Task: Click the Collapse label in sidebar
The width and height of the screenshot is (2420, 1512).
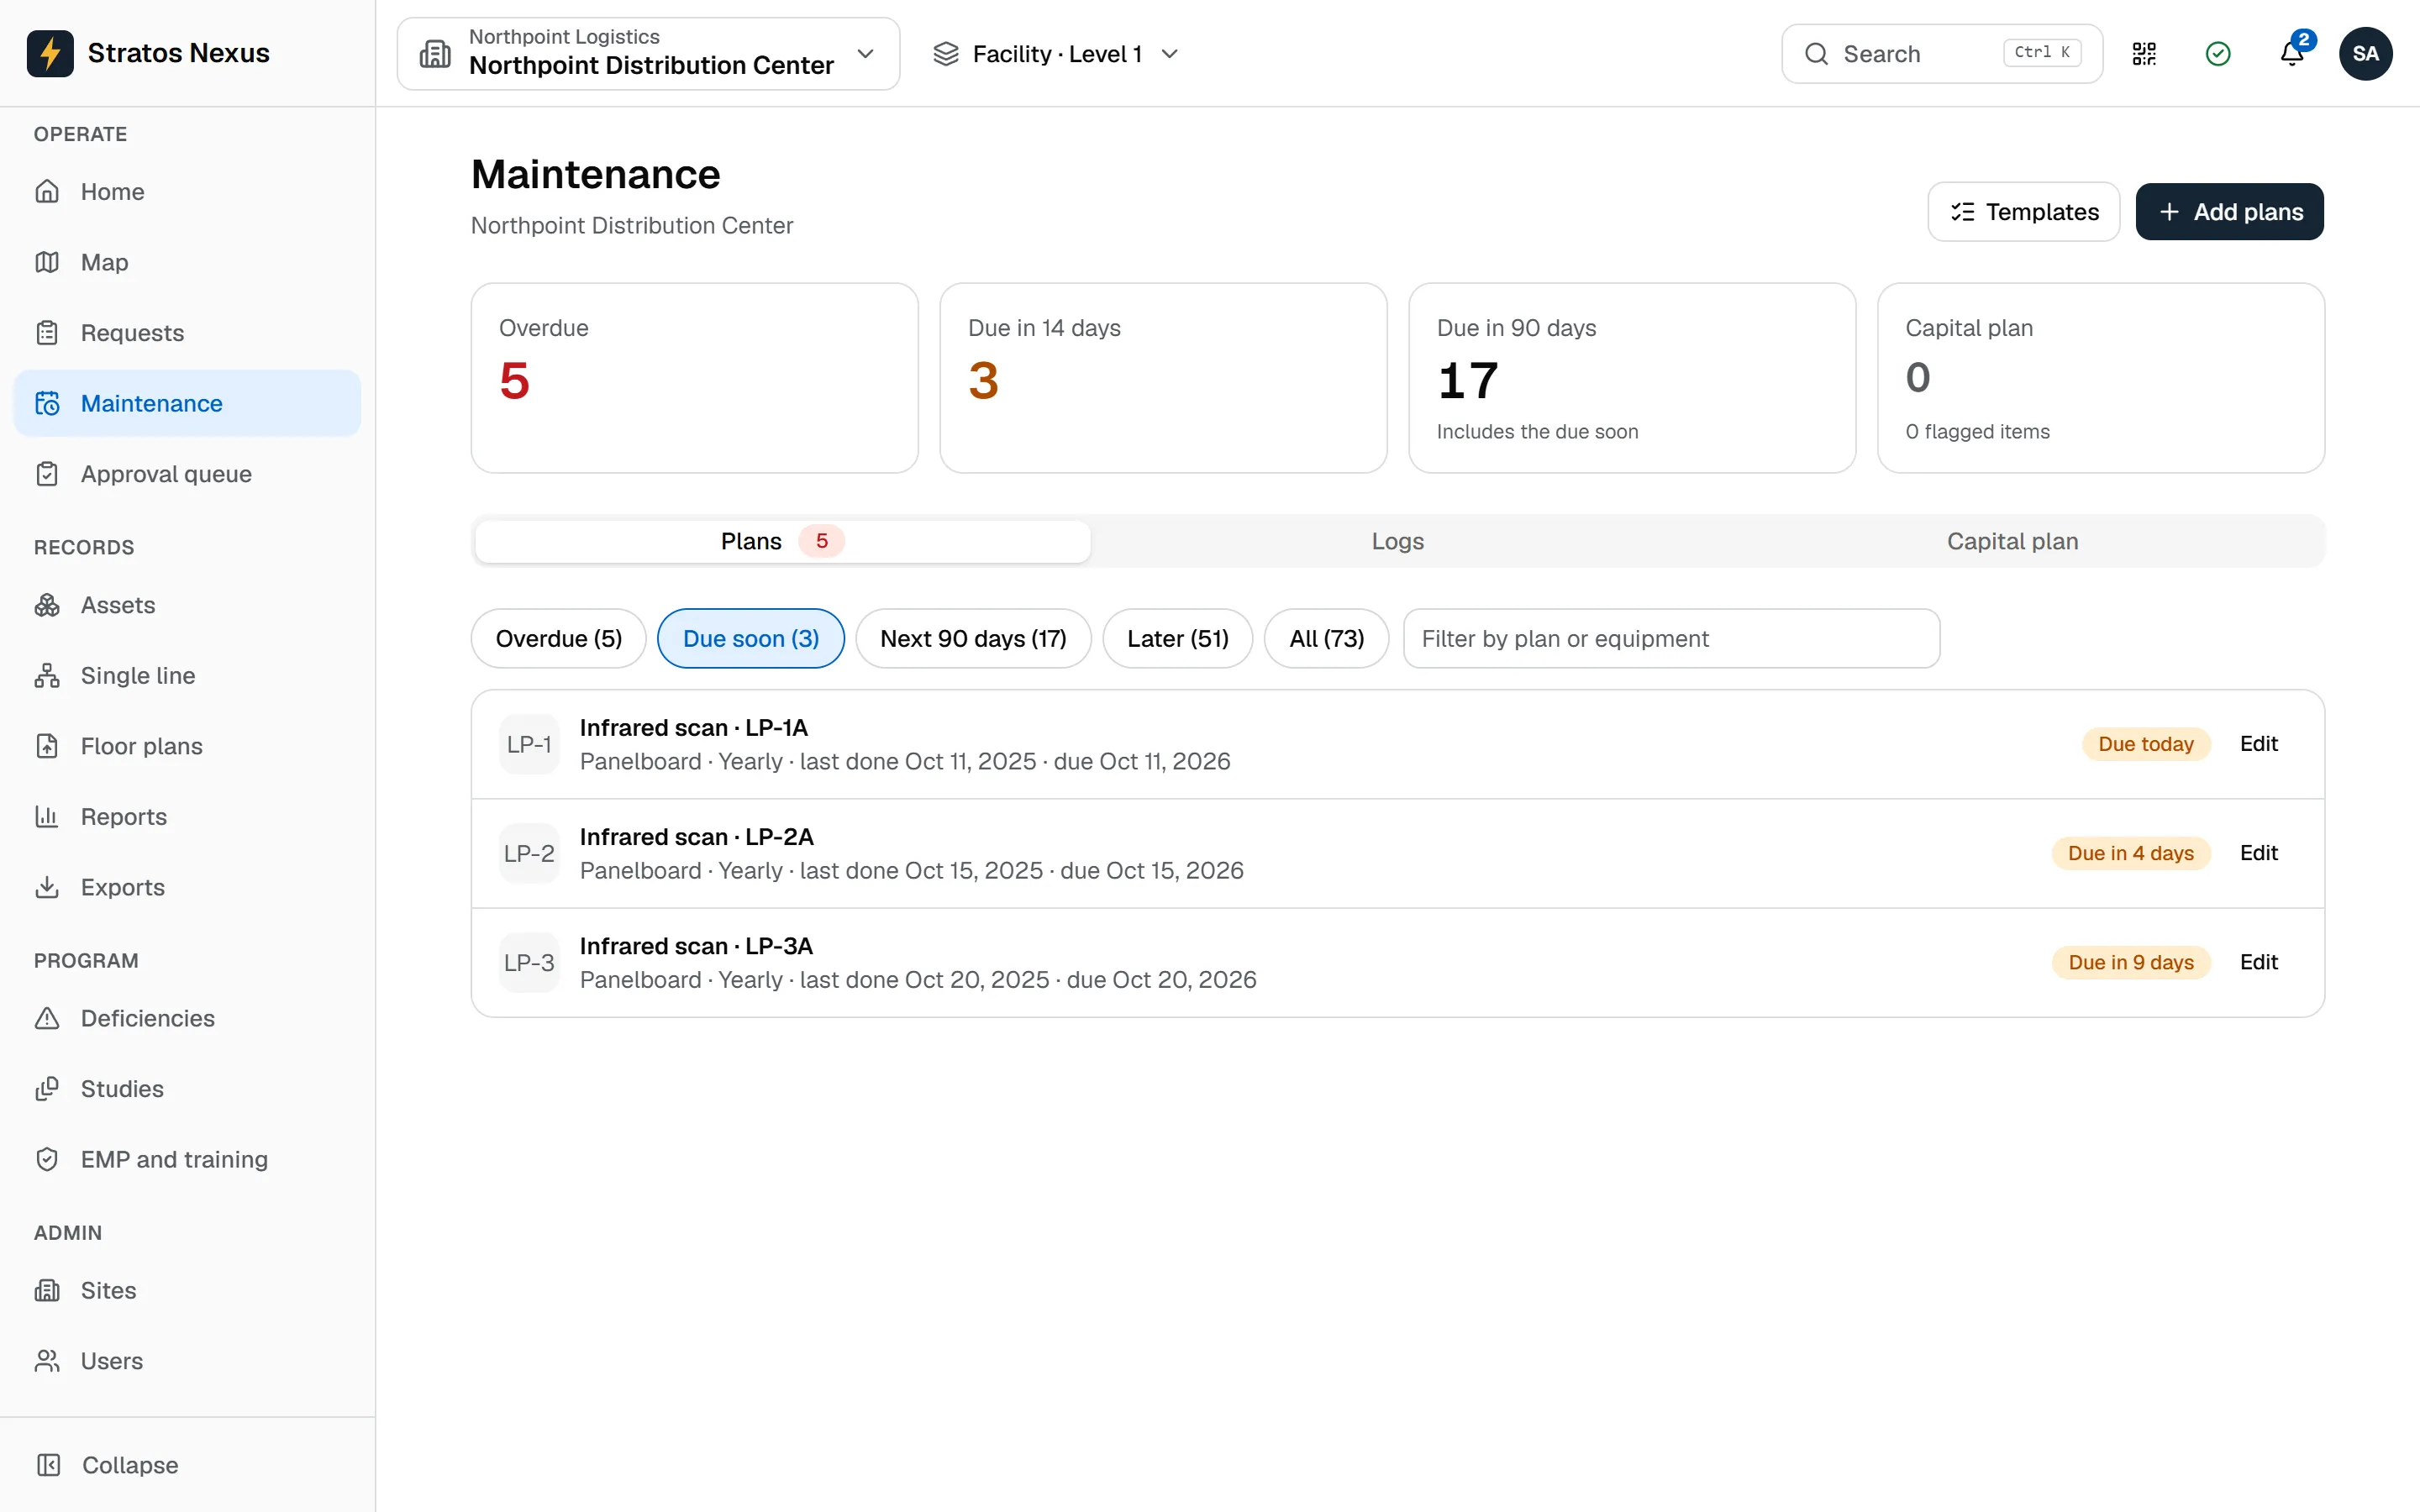Action: coord(130,1465)
